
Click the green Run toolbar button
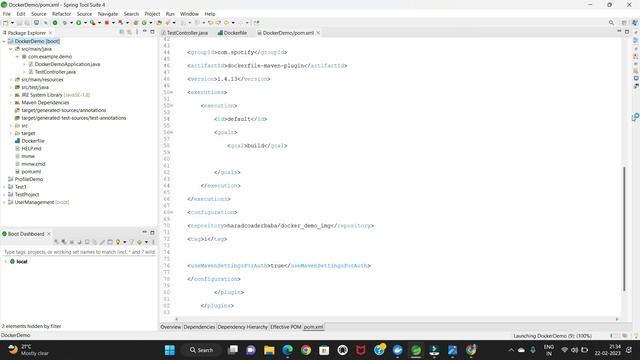[78, 23]
